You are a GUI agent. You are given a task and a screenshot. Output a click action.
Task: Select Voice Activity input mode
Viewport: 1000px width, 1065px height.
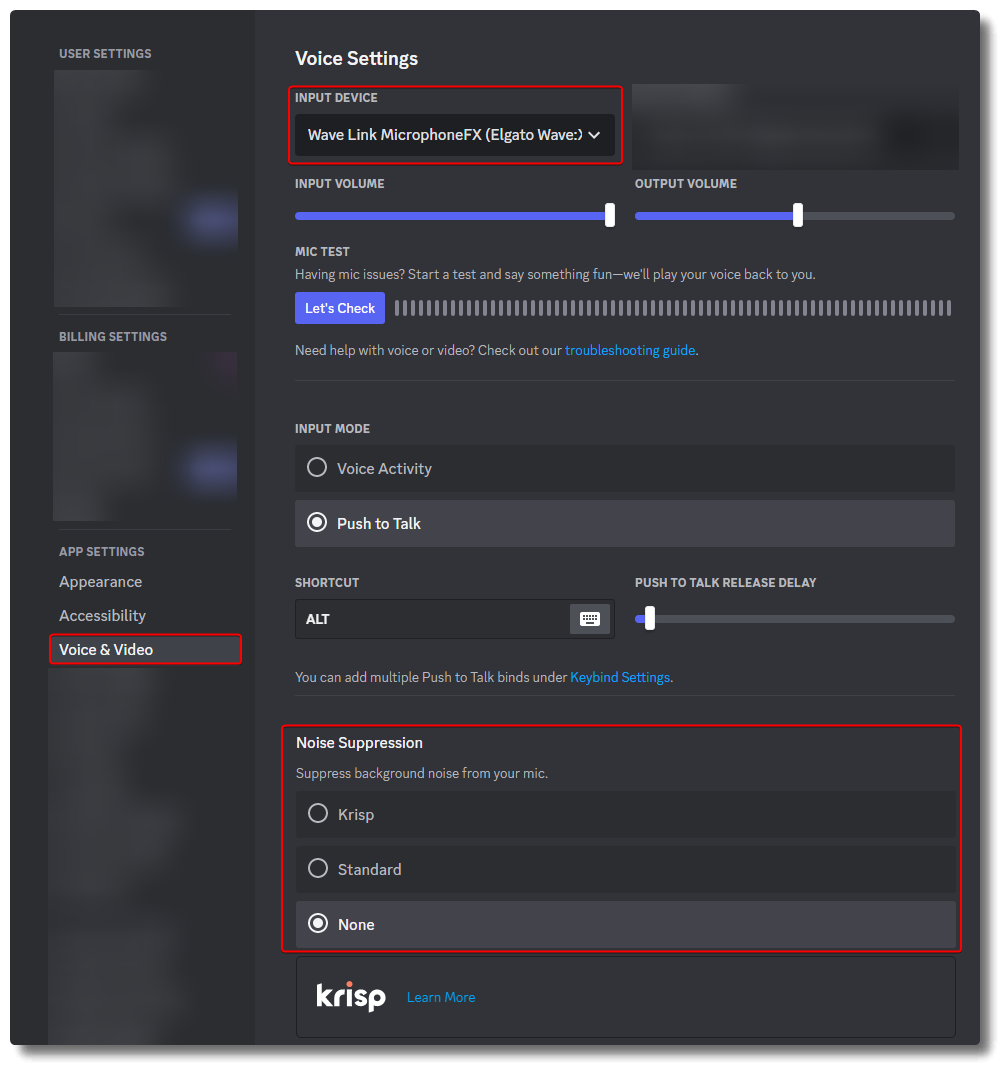(x=624, y=469)
